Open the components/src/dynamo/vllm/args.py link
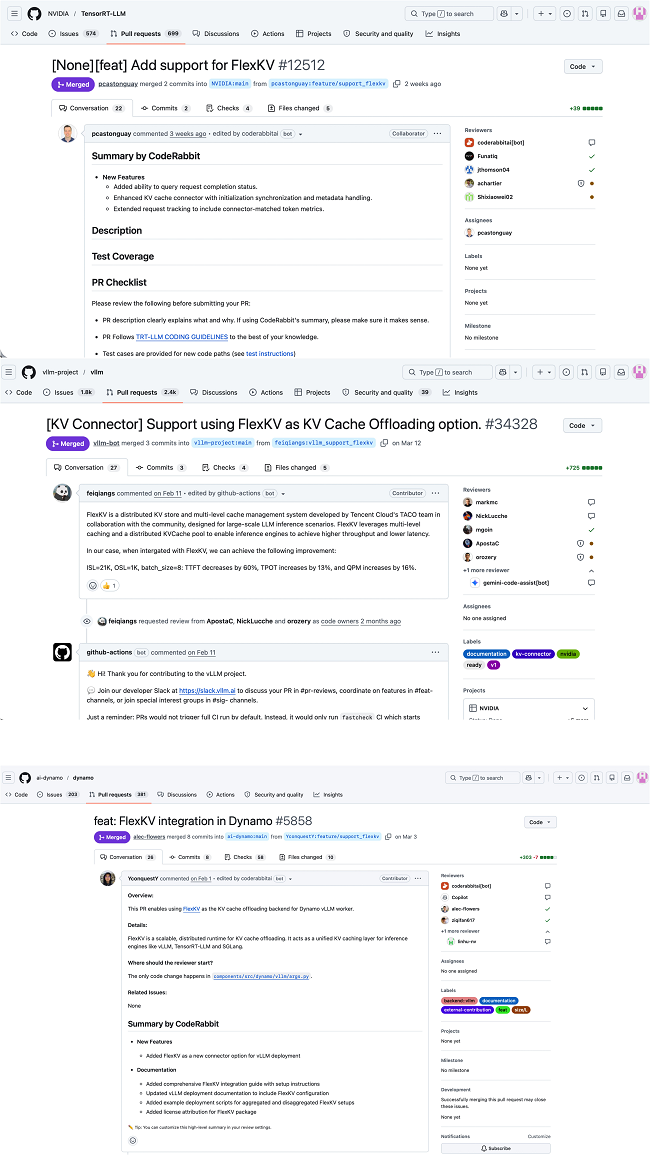The height and width of the screenshot is (1155, 650). (262, 976)
